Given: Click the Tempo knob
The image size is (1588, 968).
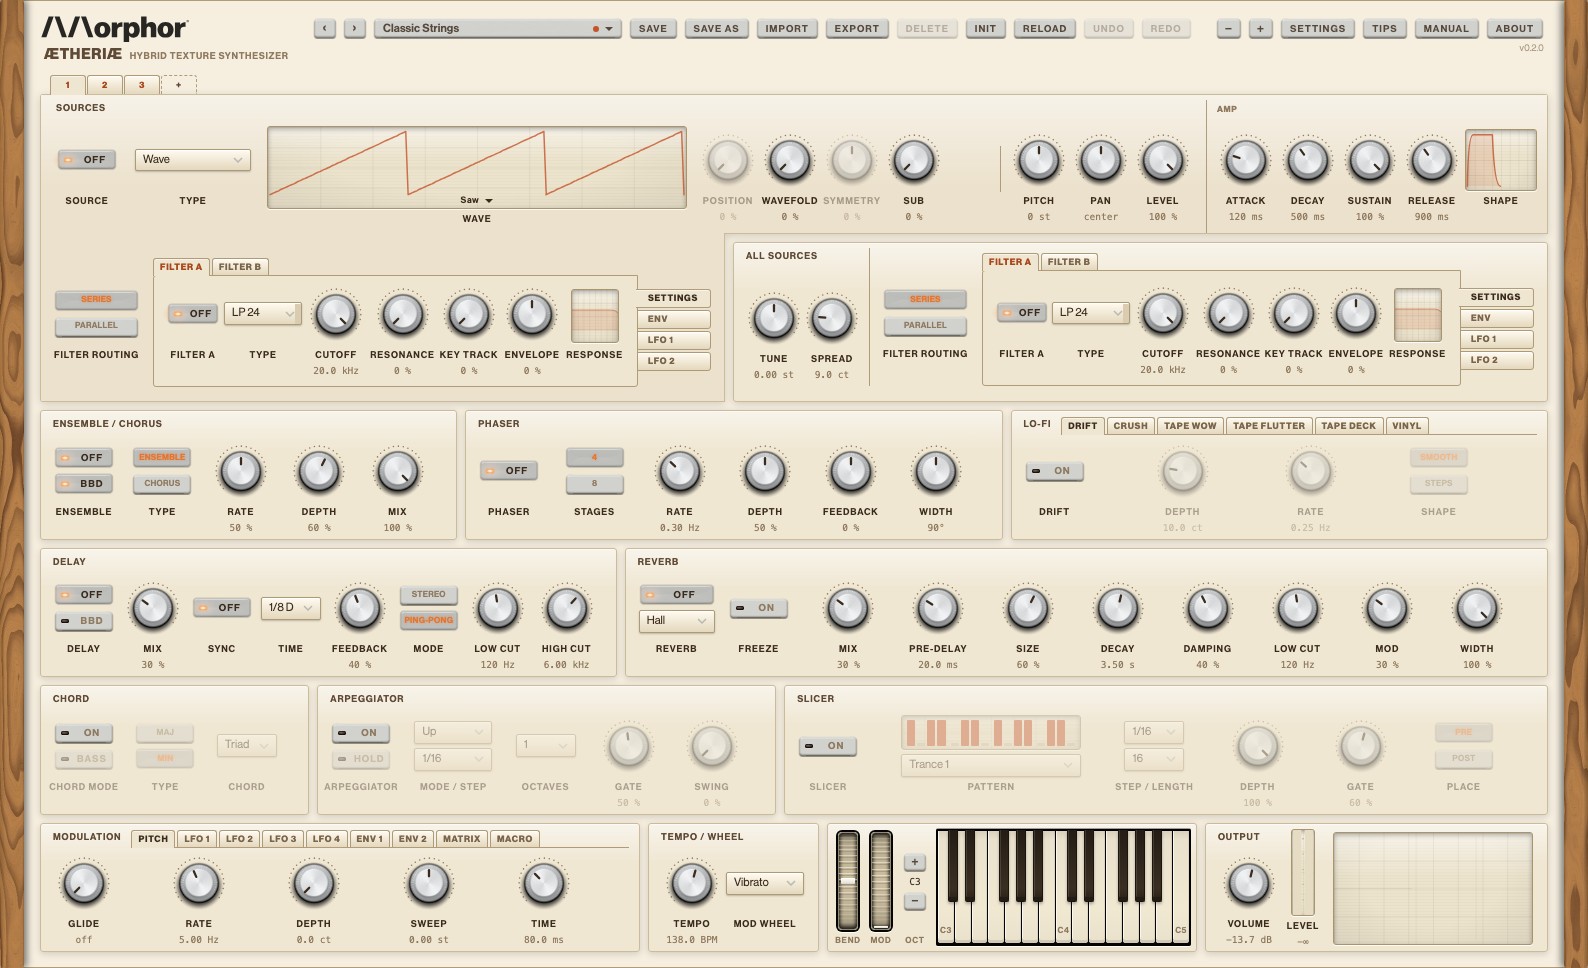Looking at the screenshot, I should (691, 883).
